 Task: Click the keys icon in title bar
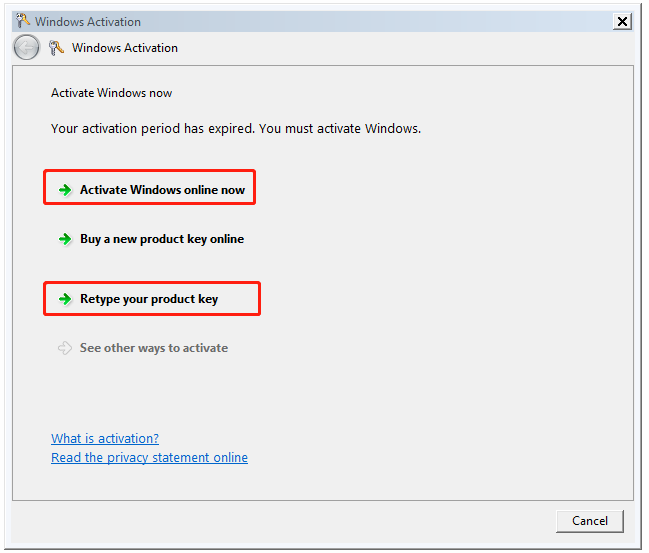tap(22, 21)
